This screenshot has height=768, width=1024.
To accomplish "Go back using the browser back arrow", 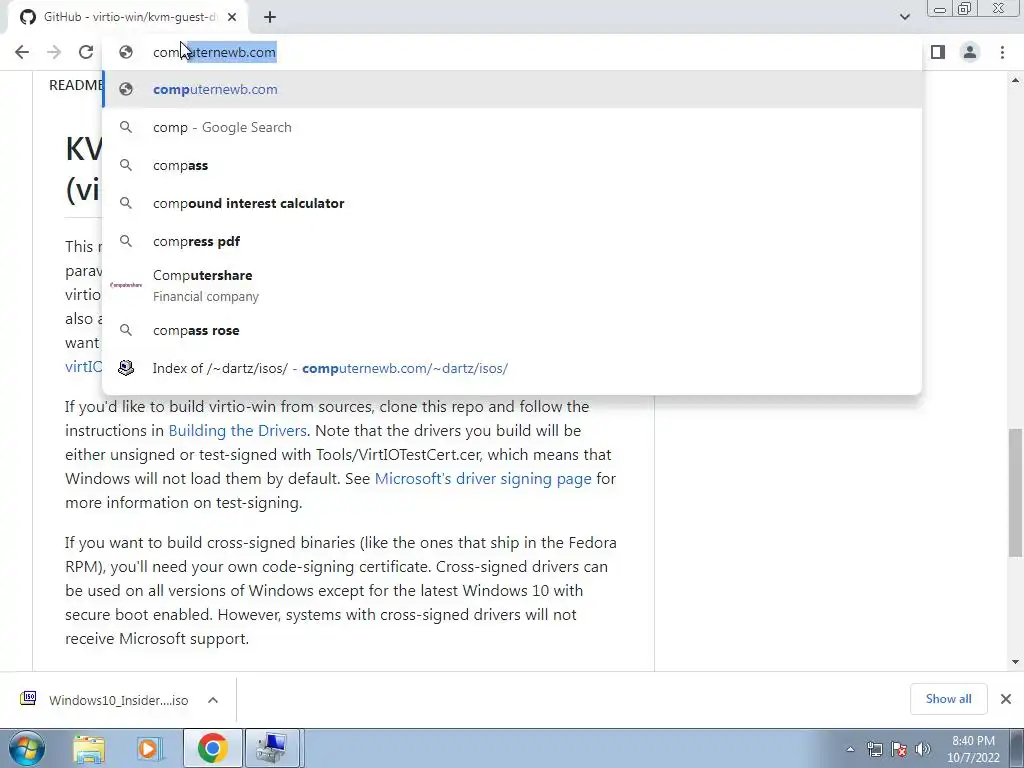I will click(22, 52).
